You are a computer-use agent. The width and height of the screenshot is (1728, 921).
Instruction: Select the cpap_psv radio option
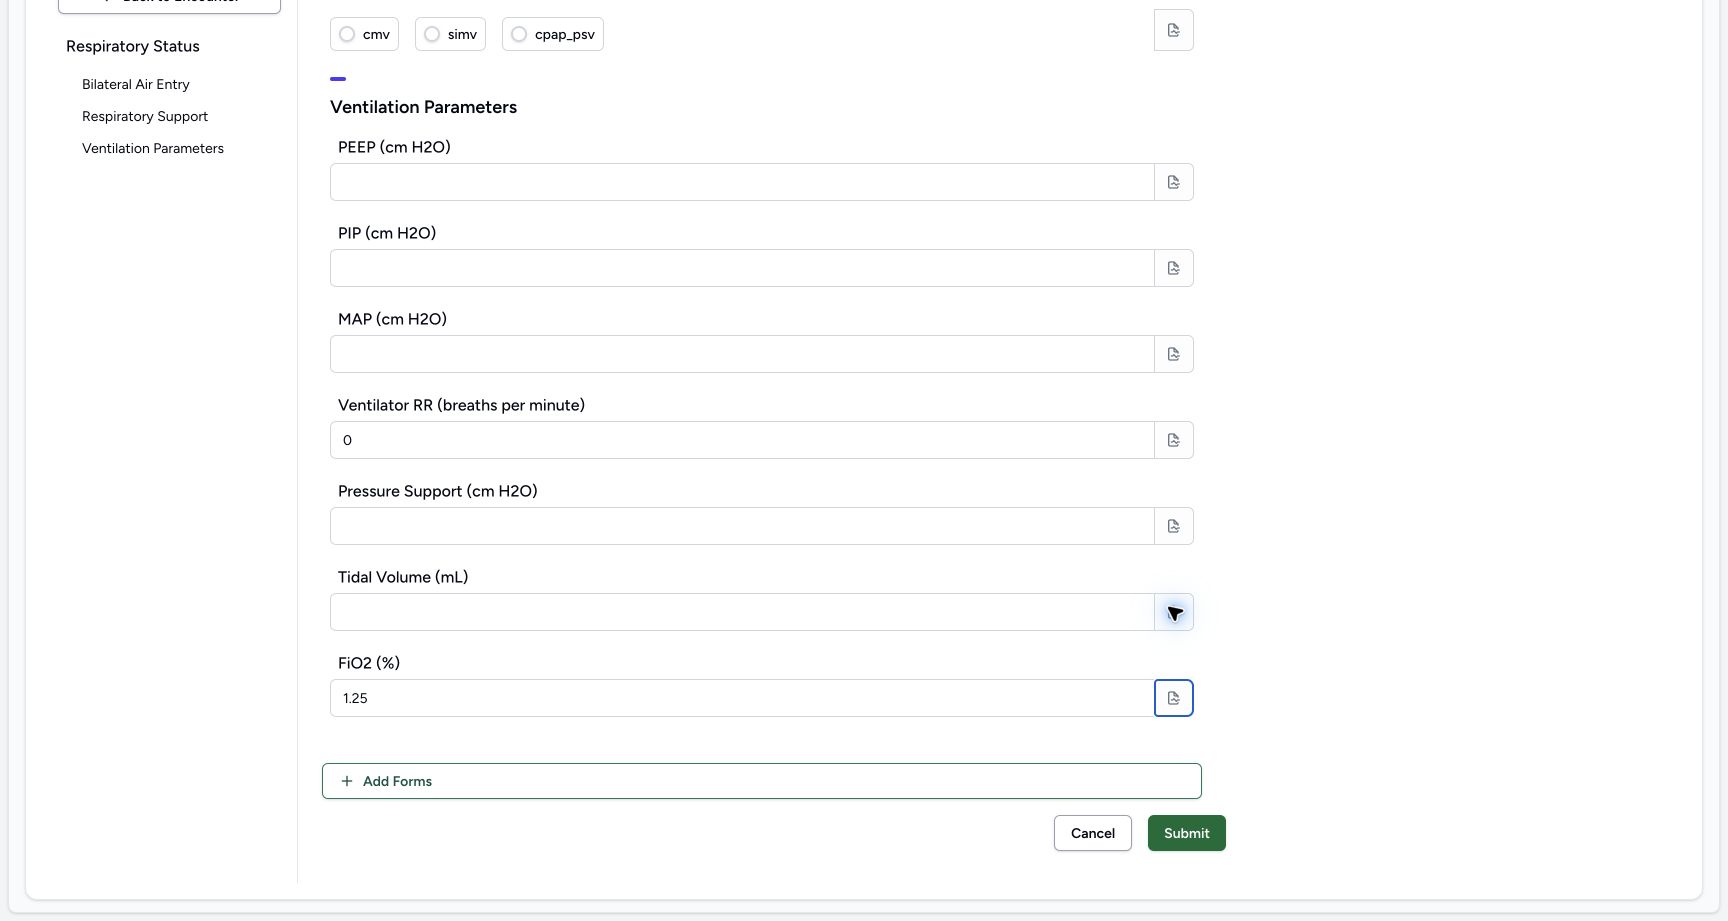pos(553,34)
